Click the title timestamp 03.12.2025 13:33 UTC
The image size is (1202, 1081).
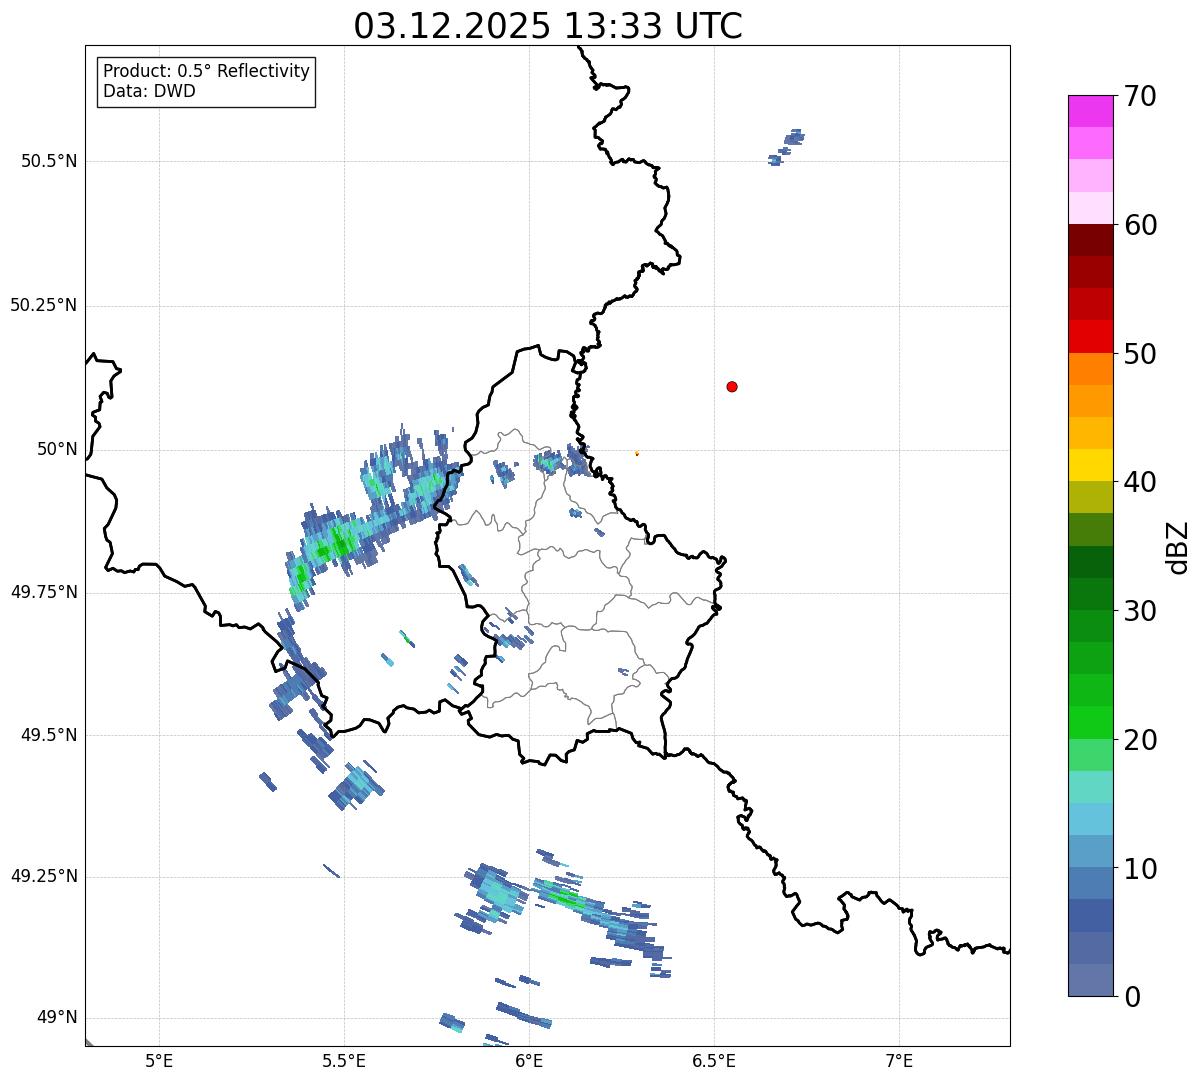[548, 26]
